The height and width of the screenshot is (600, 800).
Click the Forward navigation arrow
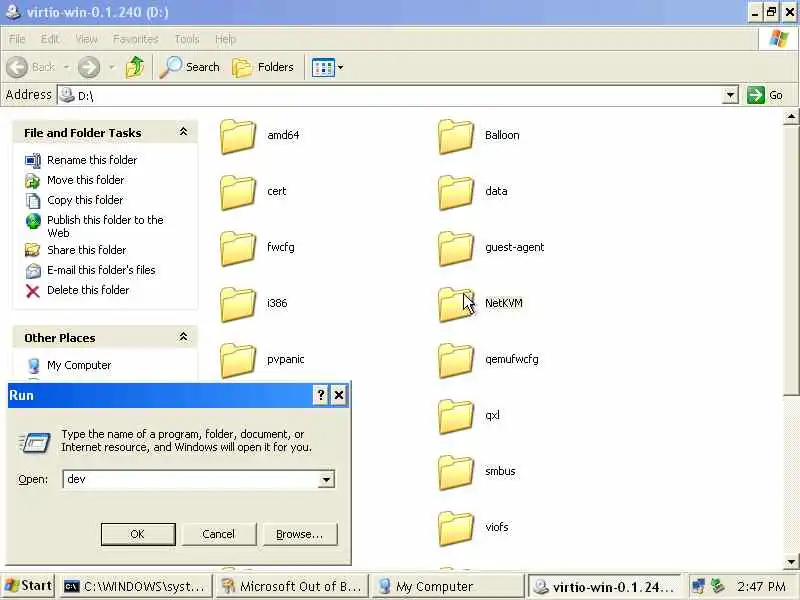pos(89,67)
